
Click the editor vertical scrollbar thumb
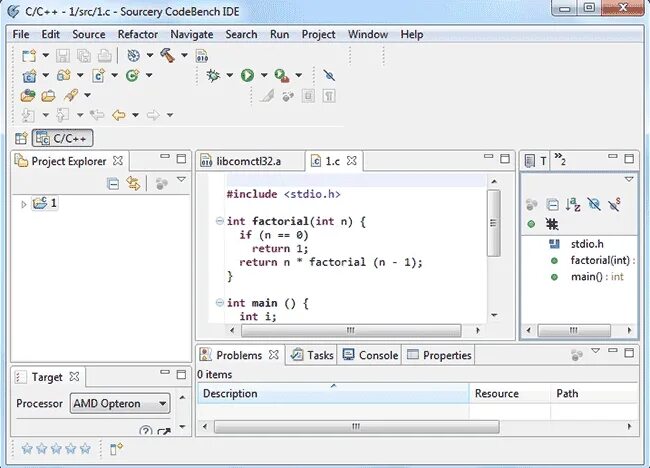[493, 223]
